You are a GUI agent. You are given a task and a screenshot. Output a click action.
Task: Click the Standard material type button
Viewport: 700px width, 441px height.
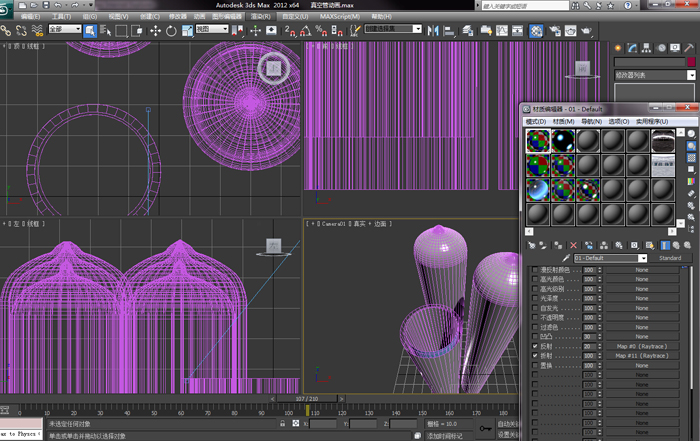click(669, 258)
